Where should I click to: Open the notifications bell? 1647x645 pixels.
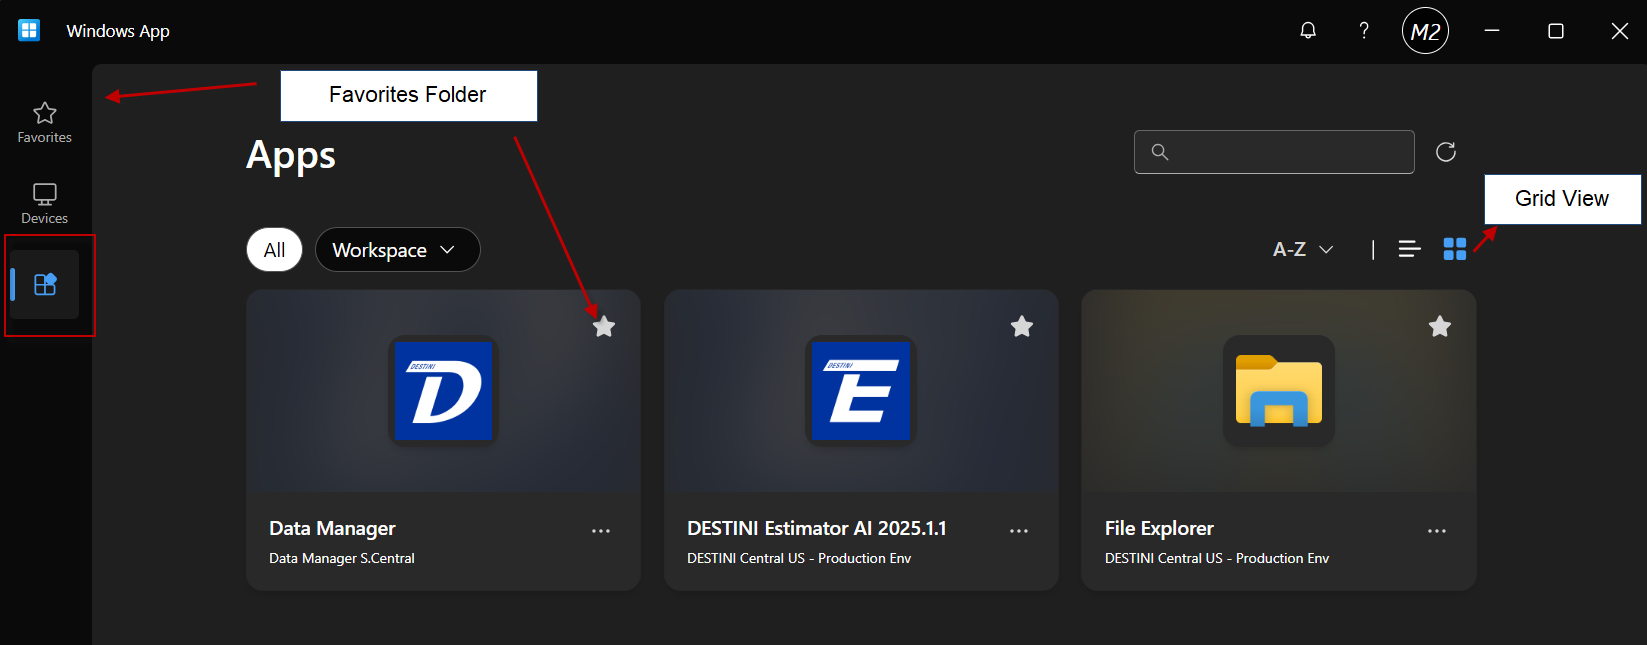(x=1308, y=31)
